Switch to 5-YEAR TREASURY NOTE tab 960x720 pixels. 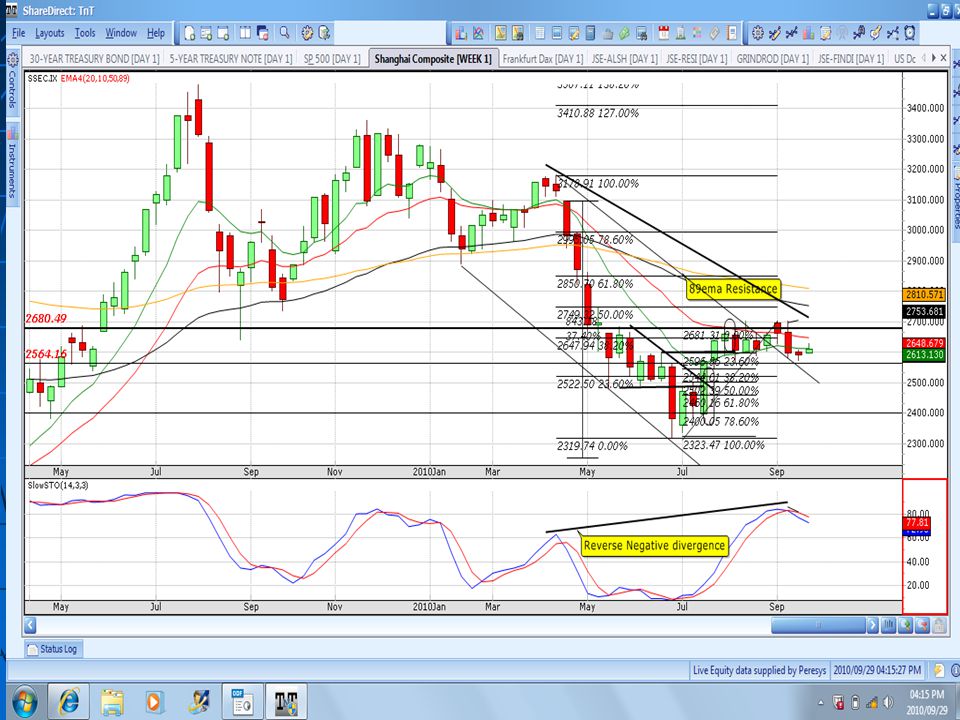pos(231,59)
